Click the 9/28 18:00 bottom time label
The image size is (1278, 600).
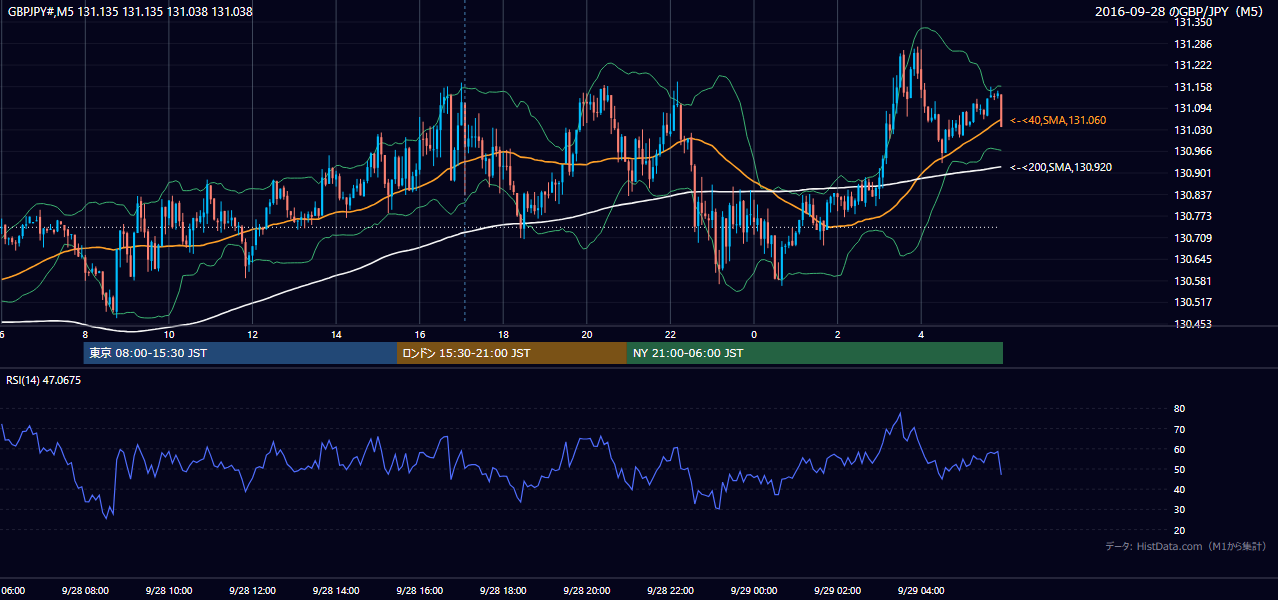tap(504, 591)
